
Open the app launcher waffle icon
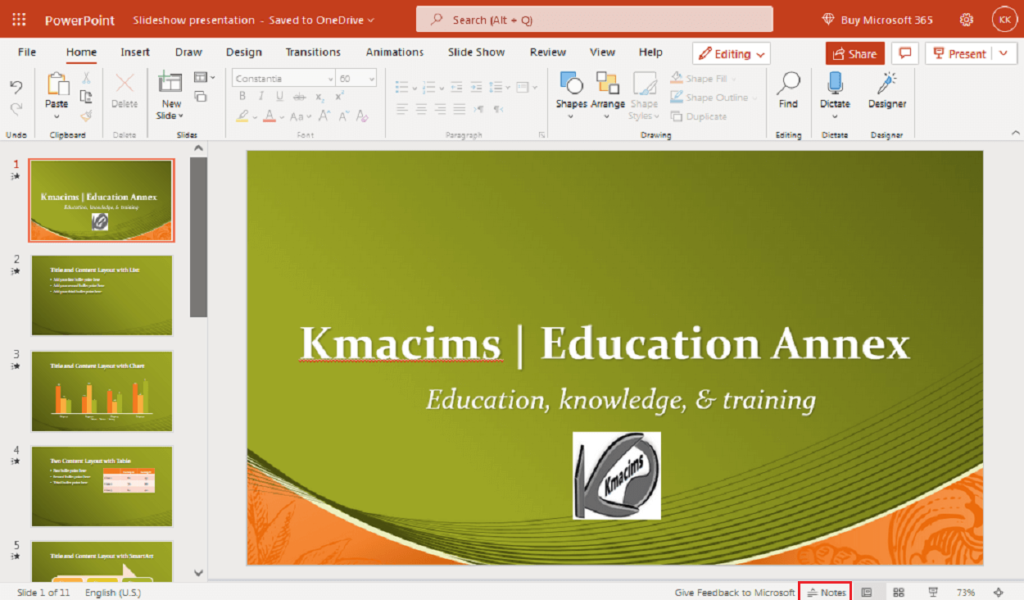pos(19,20)
